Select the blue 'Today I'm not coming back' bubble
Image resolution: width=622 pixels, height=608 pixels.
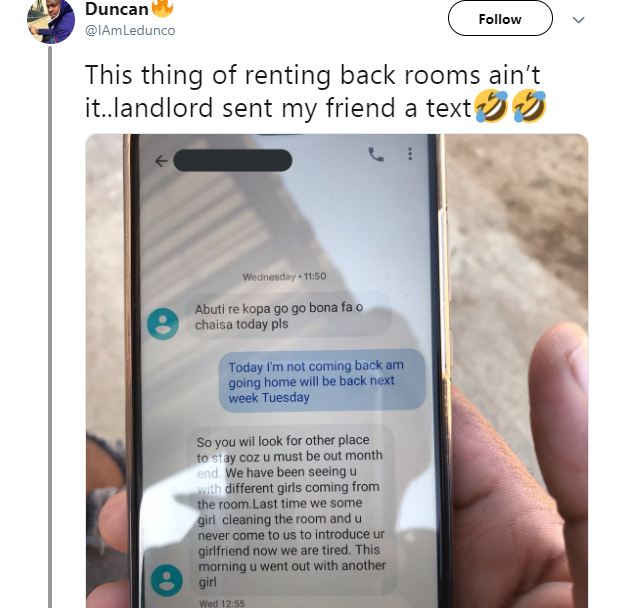pyautogui.click(x=322, y=381)
